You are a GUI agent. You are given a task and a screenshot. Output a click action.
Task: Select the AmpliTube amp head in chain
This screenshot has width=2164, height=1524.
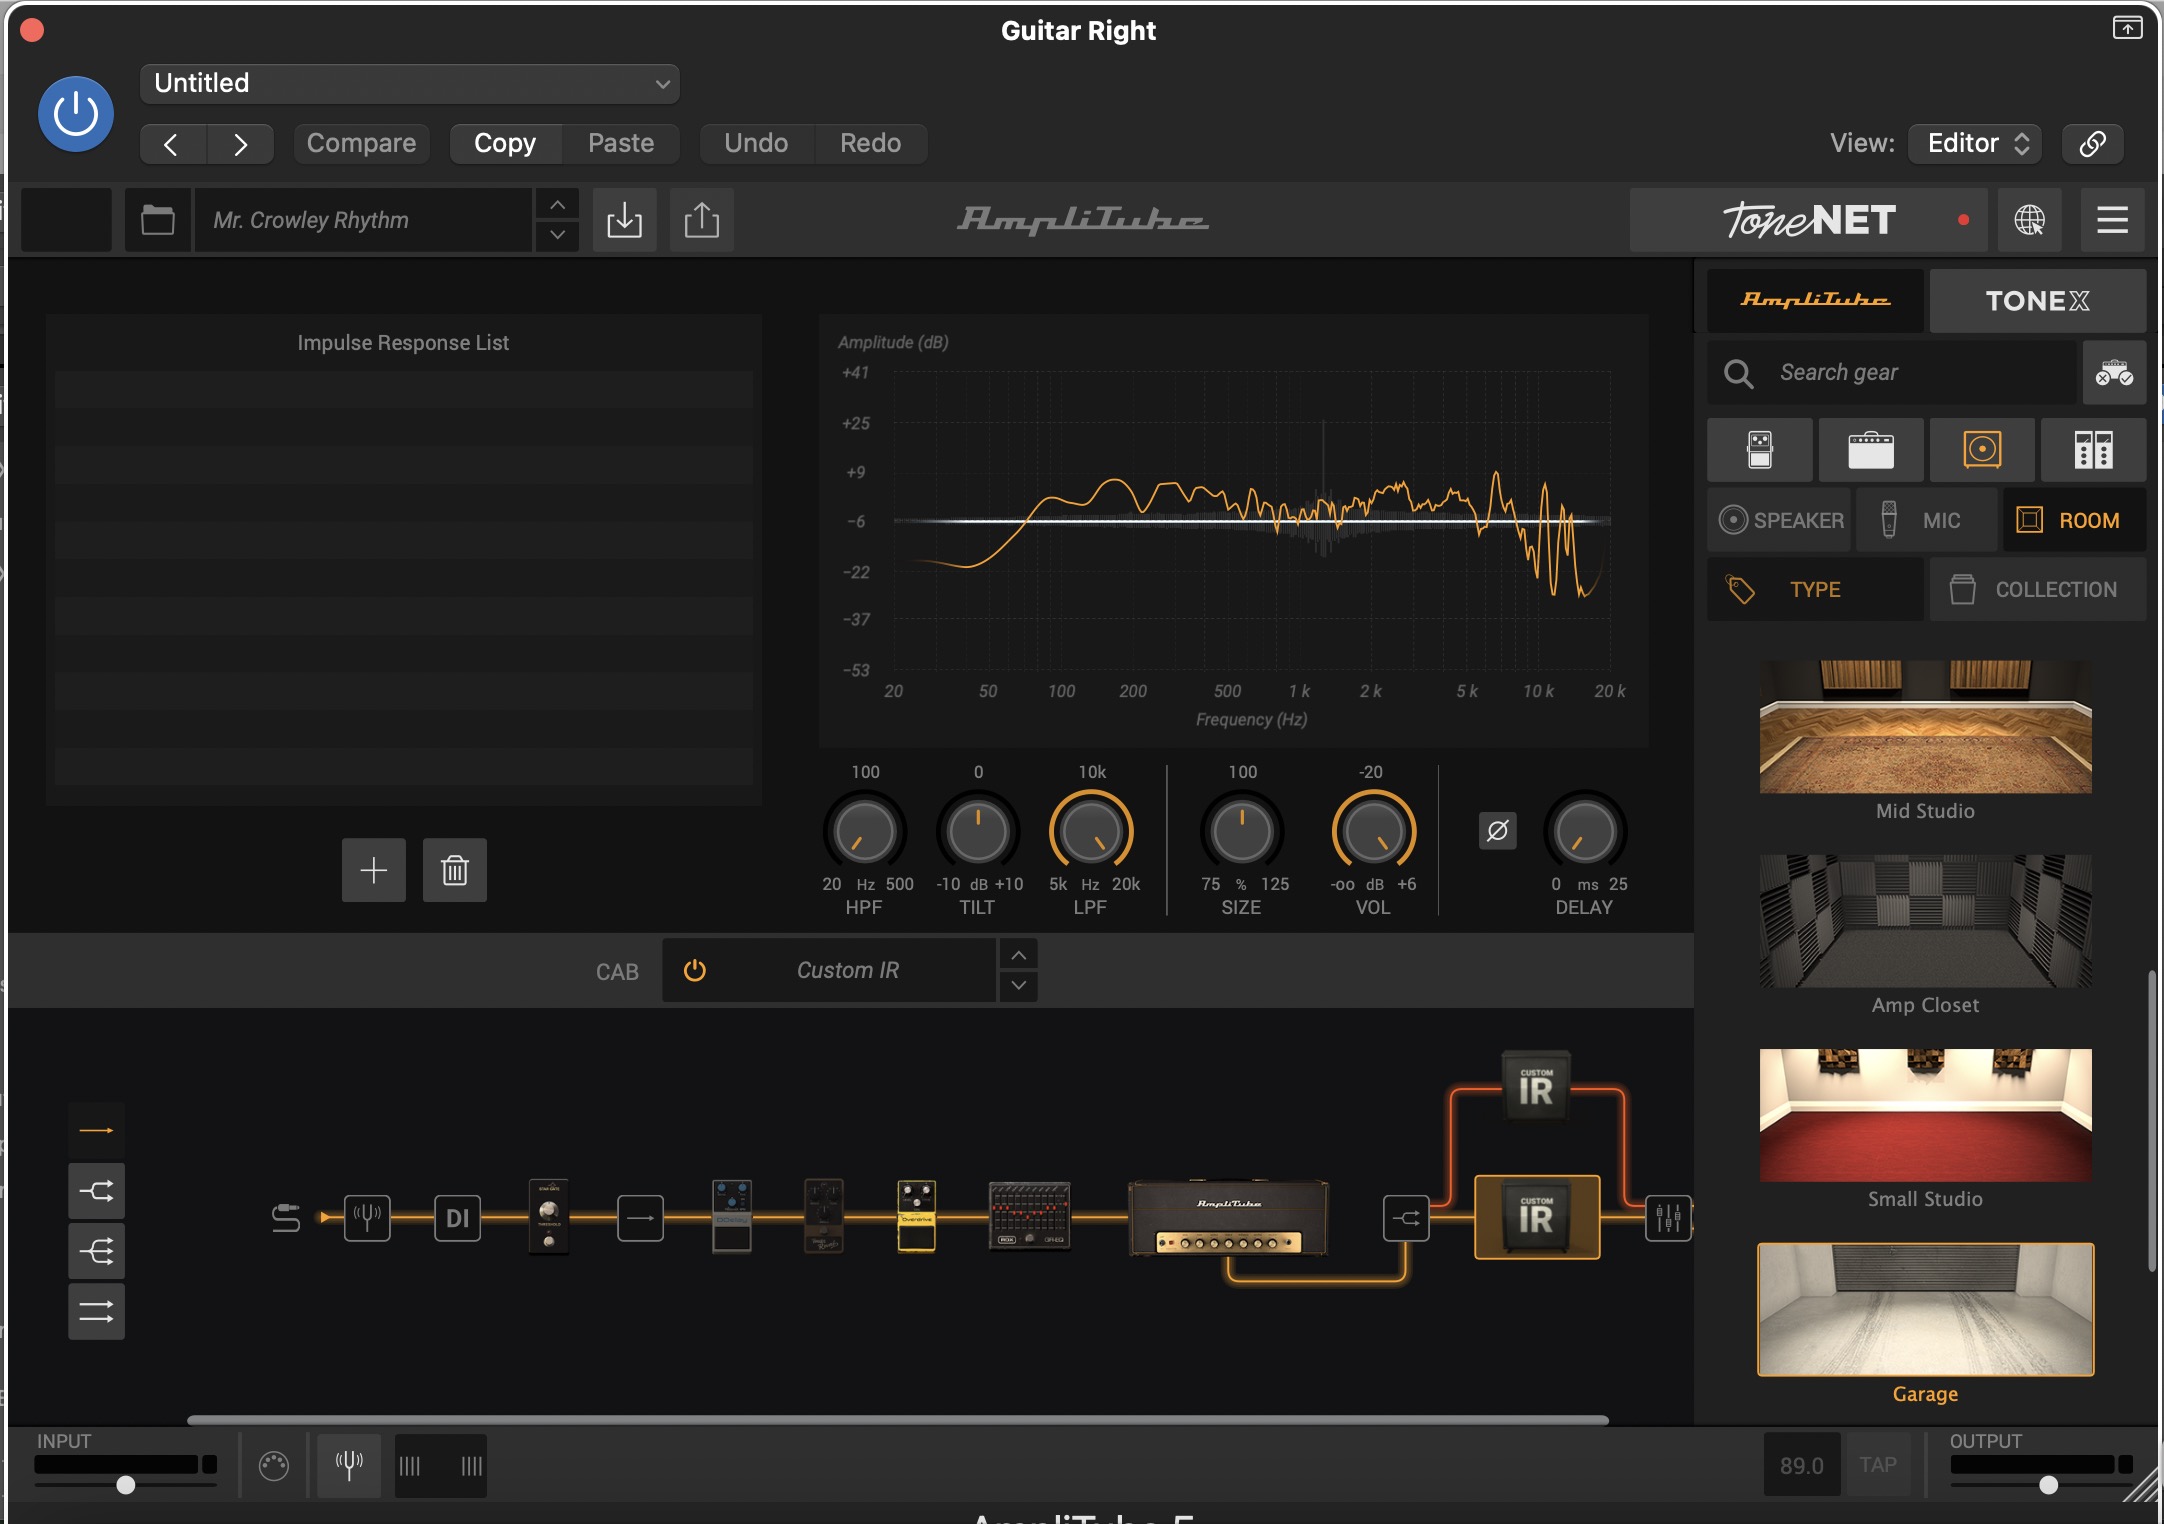click(1229, 1218)
